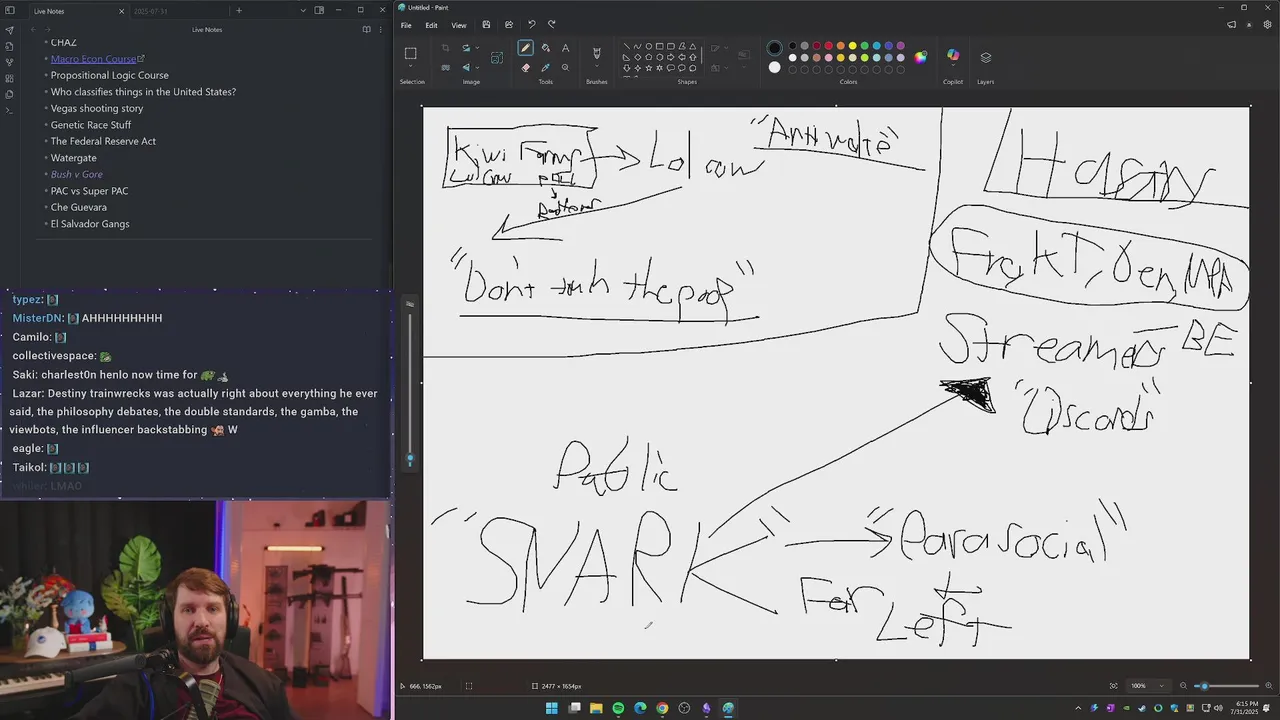Click the zoom out magnifier icon
Image resolution: width=1280 pixels, height=720 pixels.
[1183, 686]
